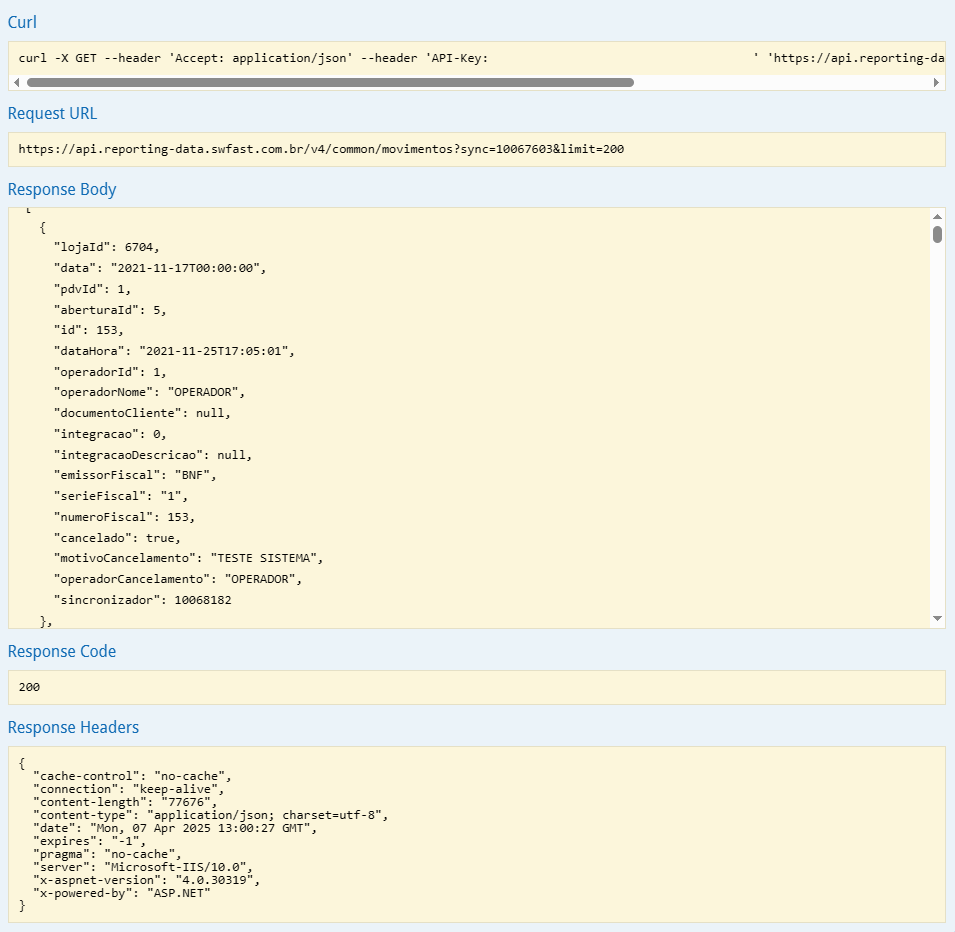Click the "lojaId": 6704 line
The height and width of the screenshot is (932, 955).
107,247
